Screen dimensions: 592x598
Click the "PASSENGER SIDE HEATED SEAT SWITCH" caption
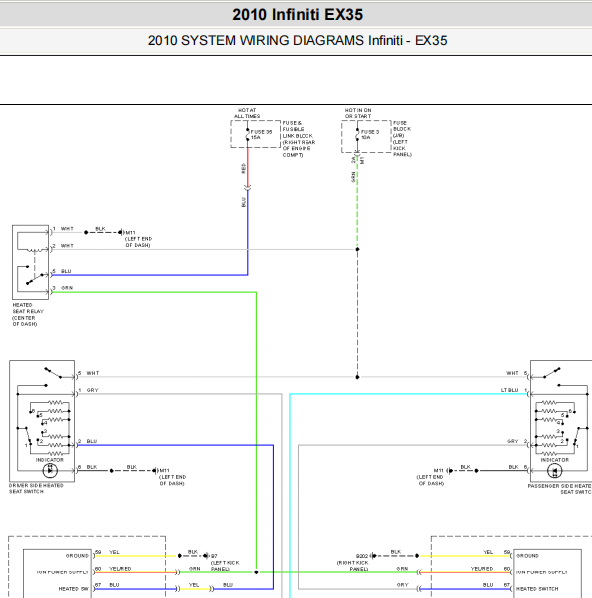(560, 489)
